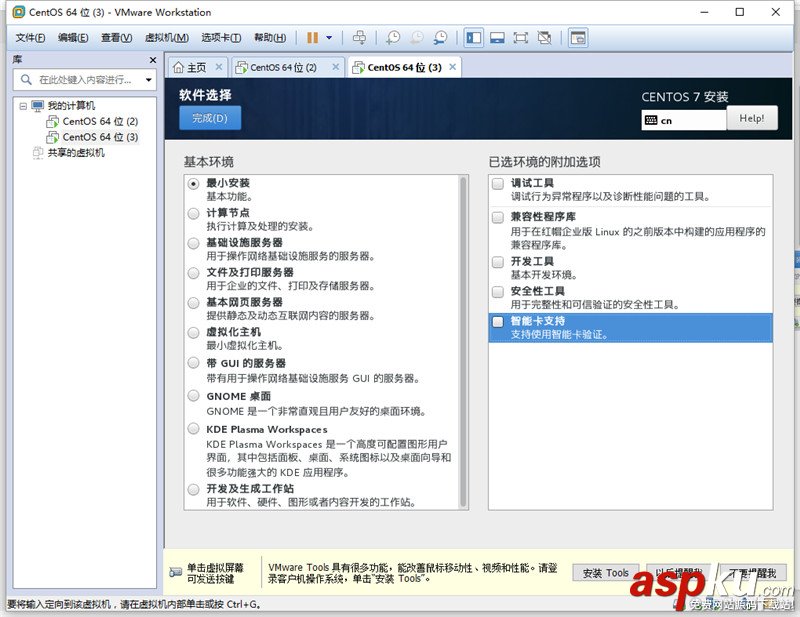Open the snapshot manager icon
The width and height of the screenshot is (800, 617).
coord(440,38)
